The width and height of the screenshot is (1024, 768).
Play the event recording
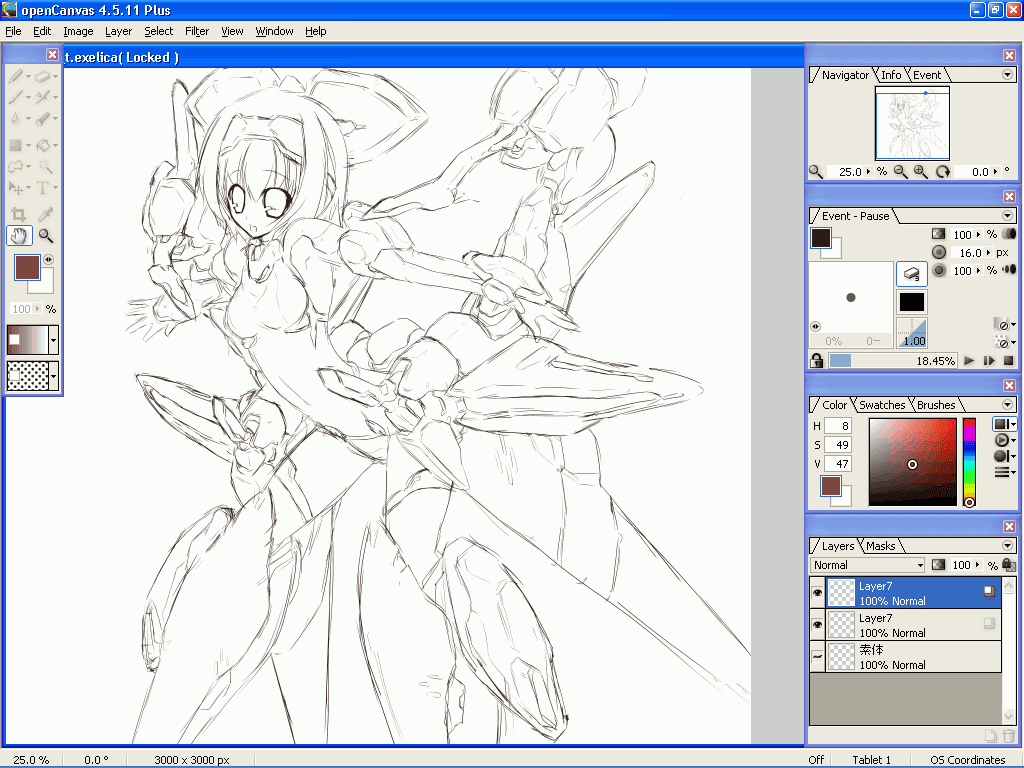969,360
